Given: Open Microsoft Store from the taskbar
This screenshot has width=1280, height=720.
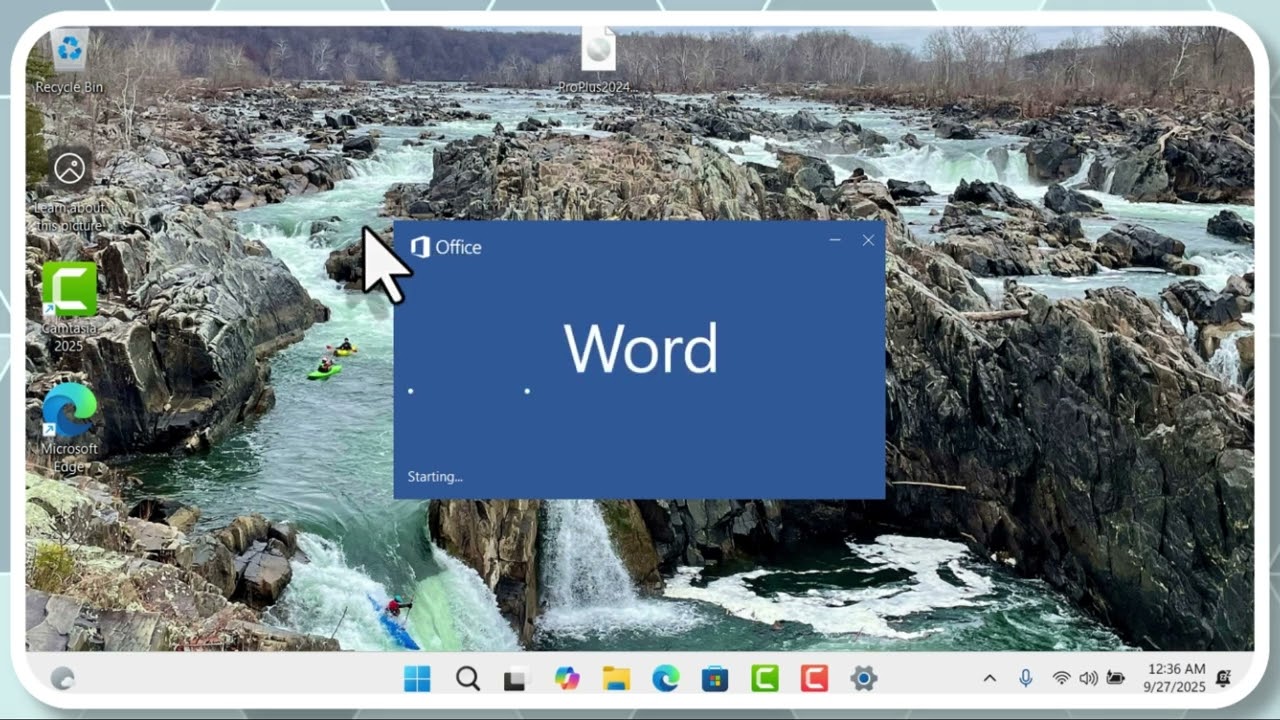Looking at the screenshot, I should point(715,679).
